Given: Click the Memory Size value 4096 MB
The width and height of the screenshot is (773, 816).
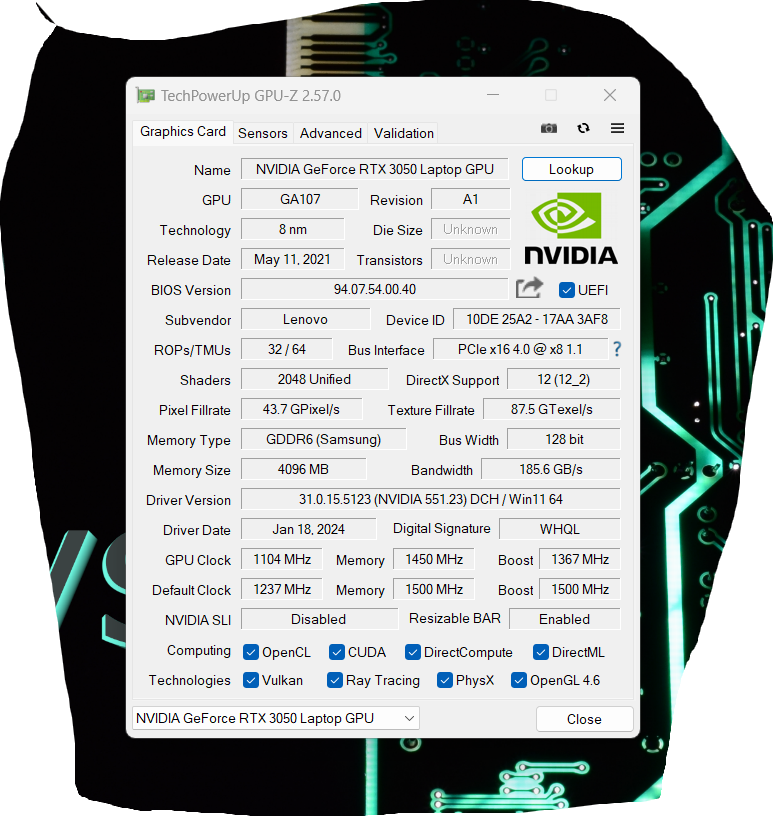Looking at the screenshot, I should click(303, 469).
